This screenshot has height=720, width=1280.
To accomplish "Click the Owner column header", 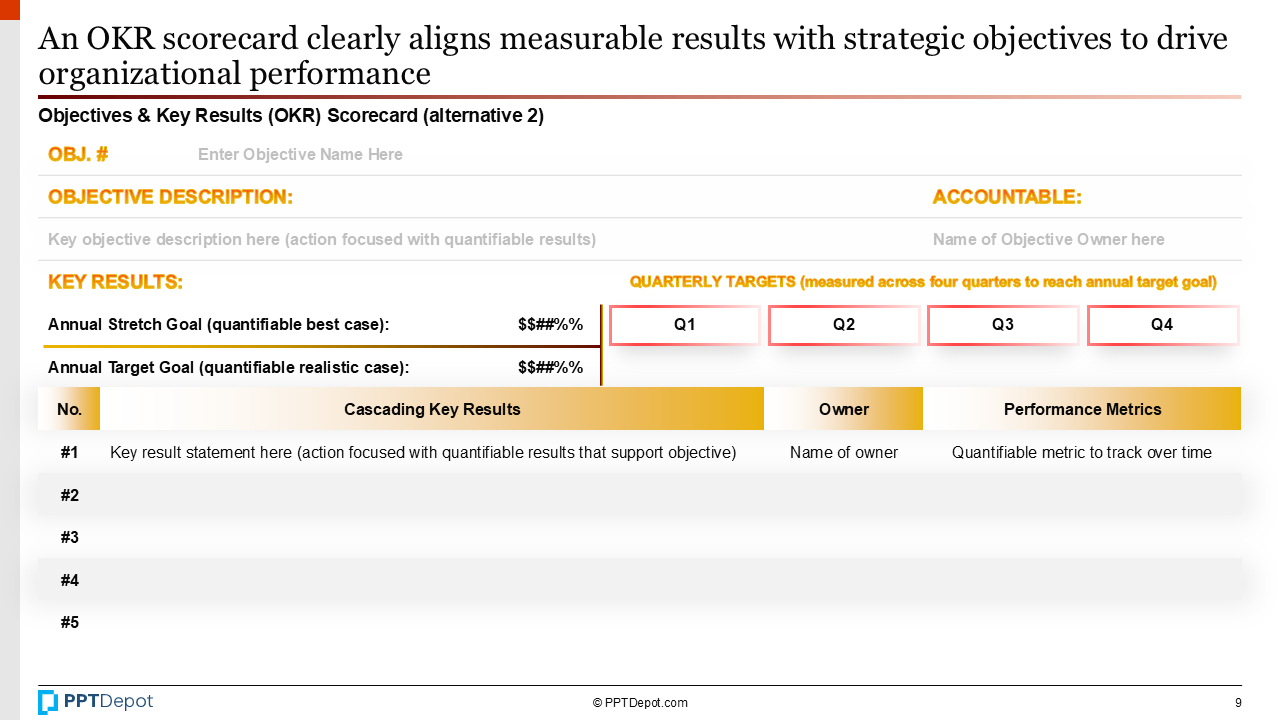I will [844, 409].
